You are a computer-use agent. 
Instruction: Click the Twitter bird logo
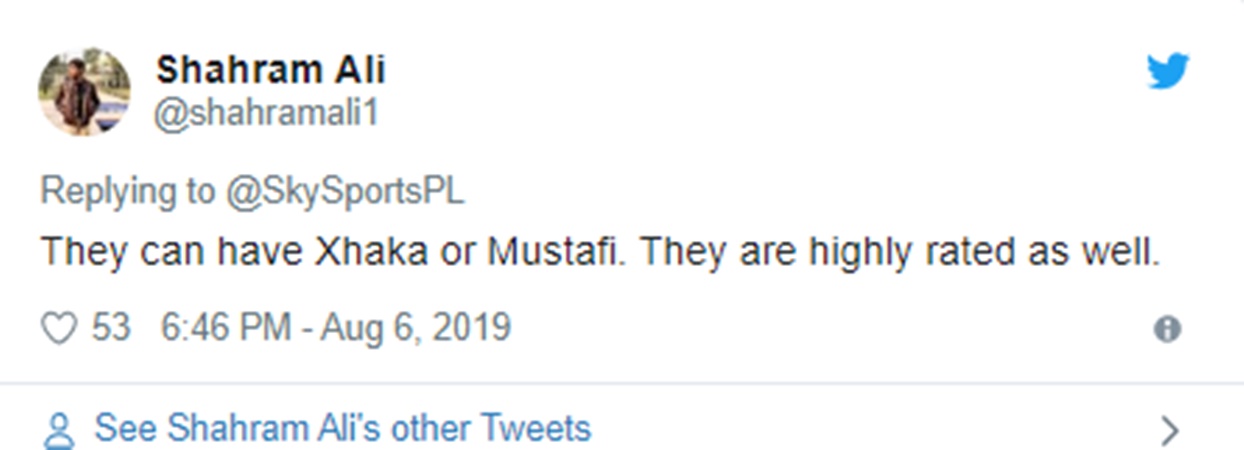pos(1167,71)
